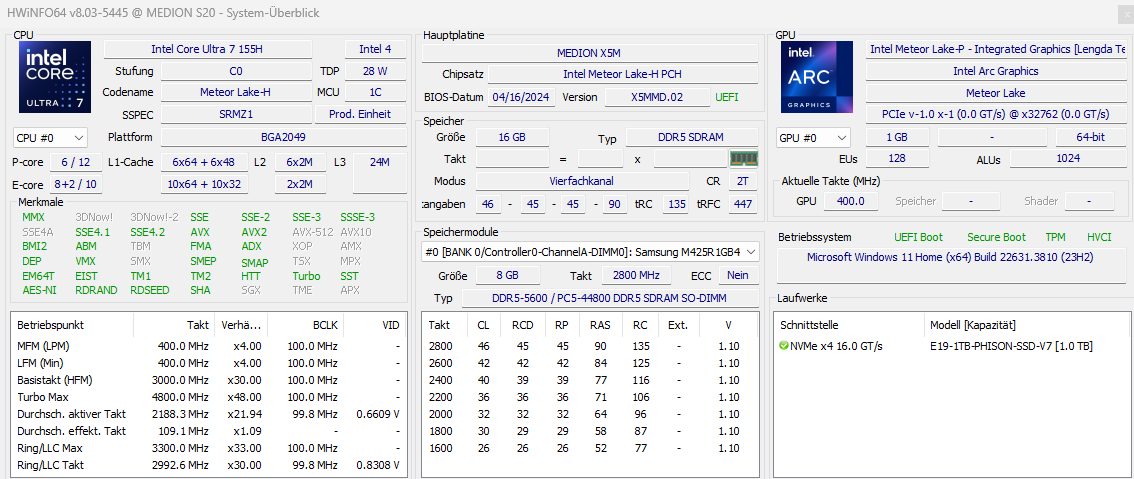Screen dimensions: 1134x479
Task: Select the Durchsch. aktiver Takt row
Action: click(208, 414)
